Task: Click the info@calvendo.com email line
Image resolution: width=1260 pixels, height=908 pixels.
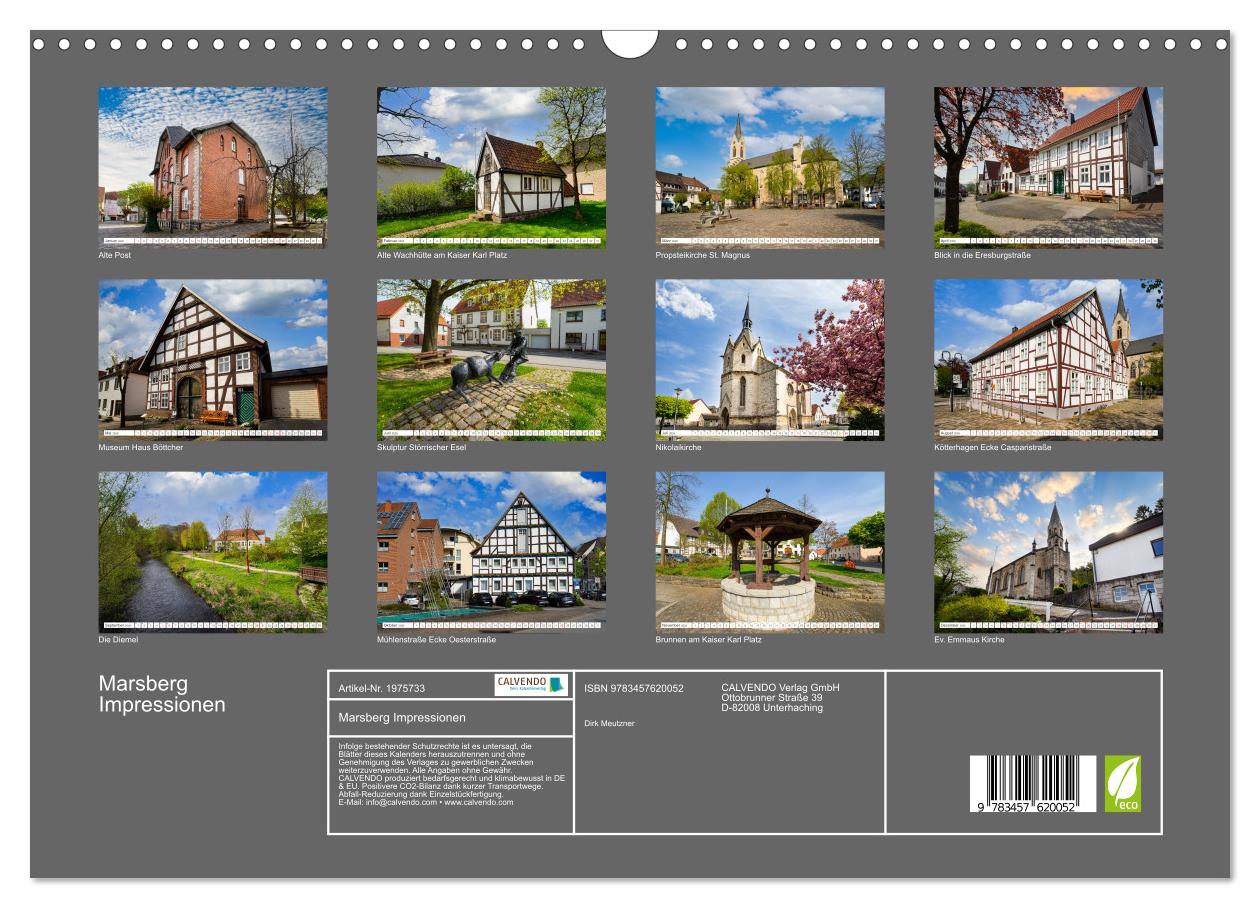Action: tap(426, 802)
